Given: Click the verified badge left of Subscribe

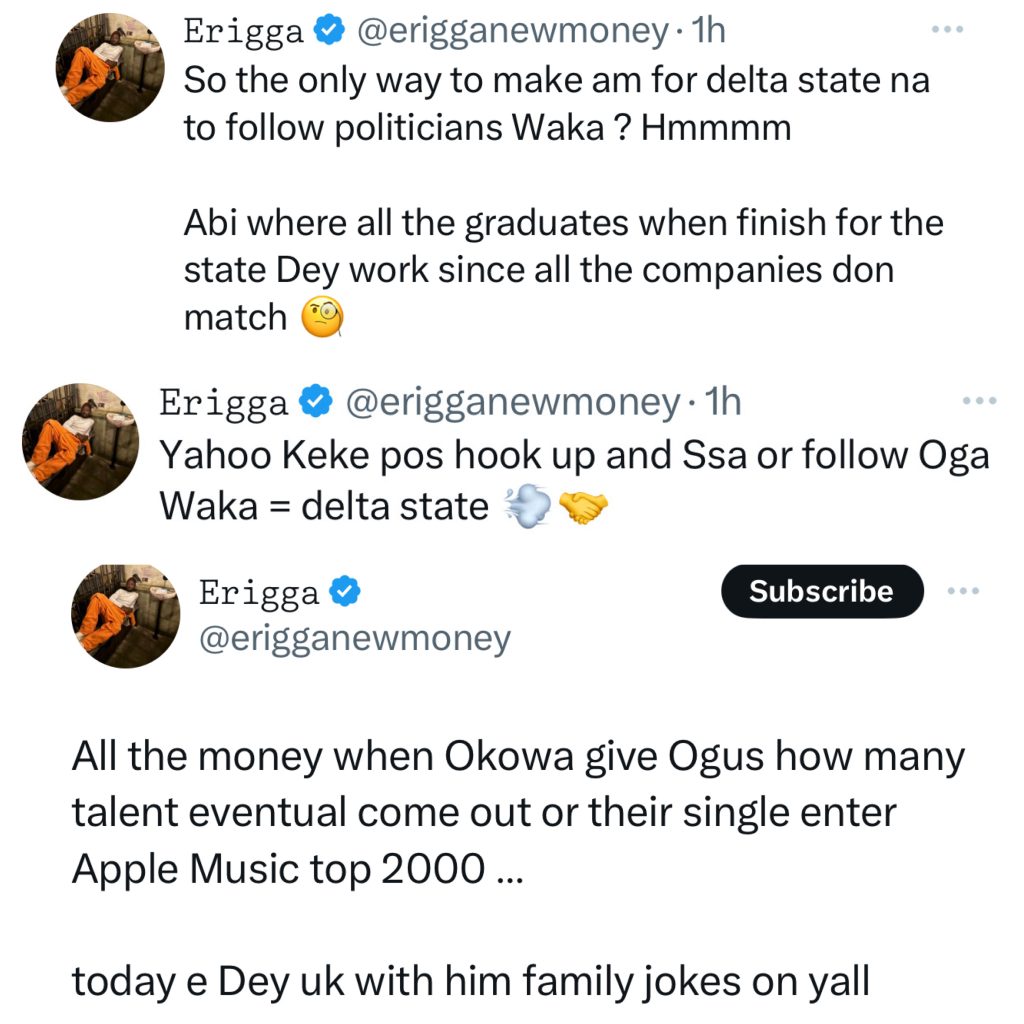Looking at the screenshot, I should 345,593.
